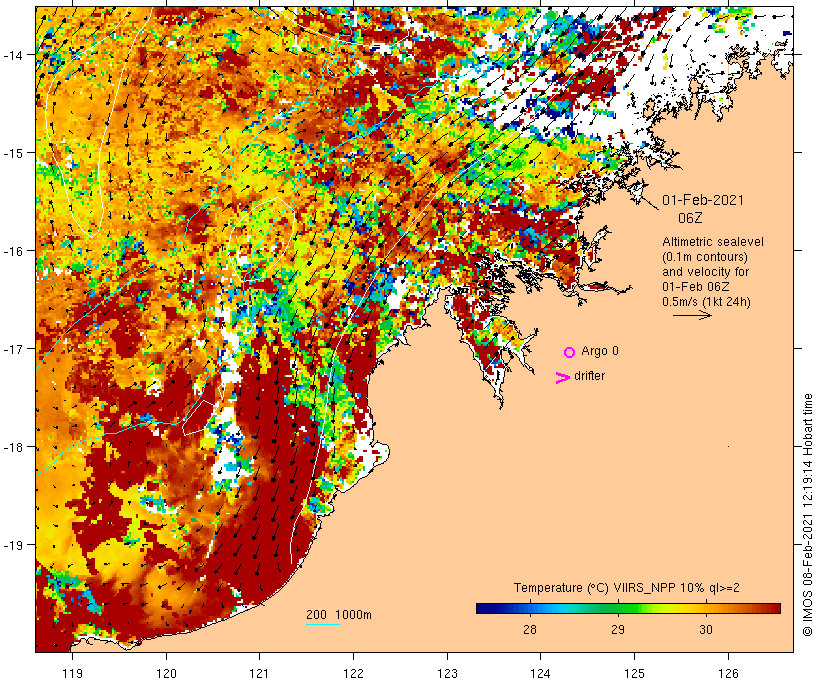The image size is (820, 680).
Task: Click the '200 1000m' depth label
Action: (339, 615)
